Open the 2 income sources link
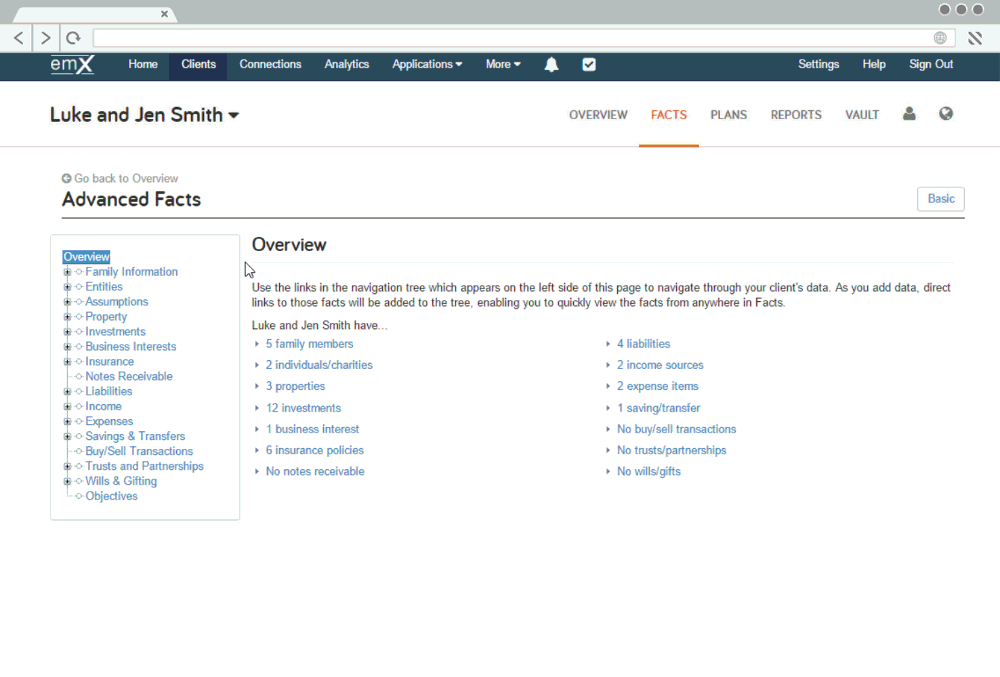1000x677 pixels. [660, 365]
